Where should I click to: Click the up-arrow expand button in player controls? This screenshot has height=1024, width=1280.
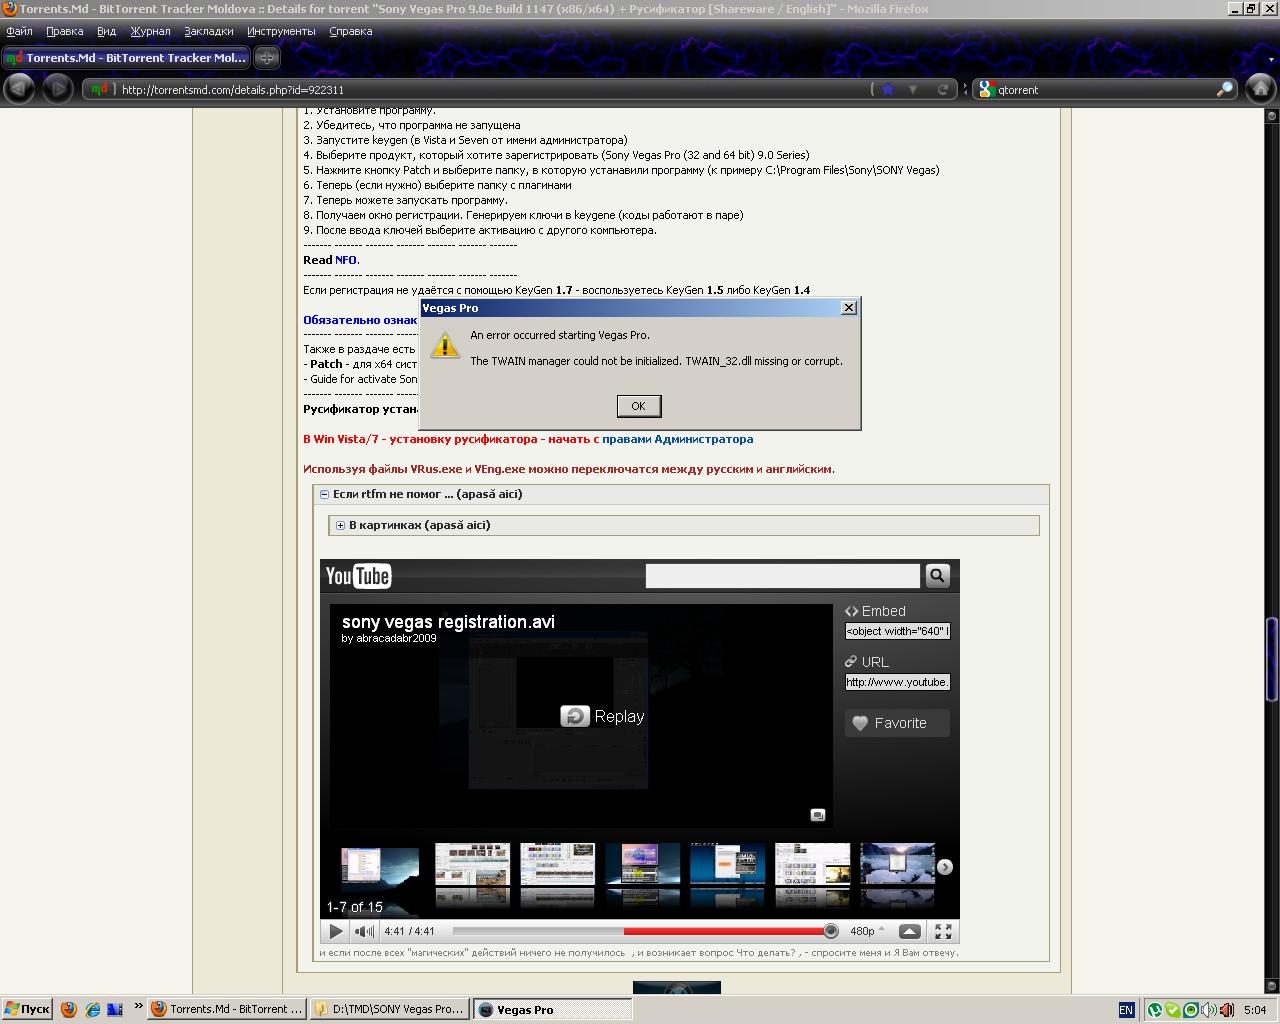[x=910, y=931]
